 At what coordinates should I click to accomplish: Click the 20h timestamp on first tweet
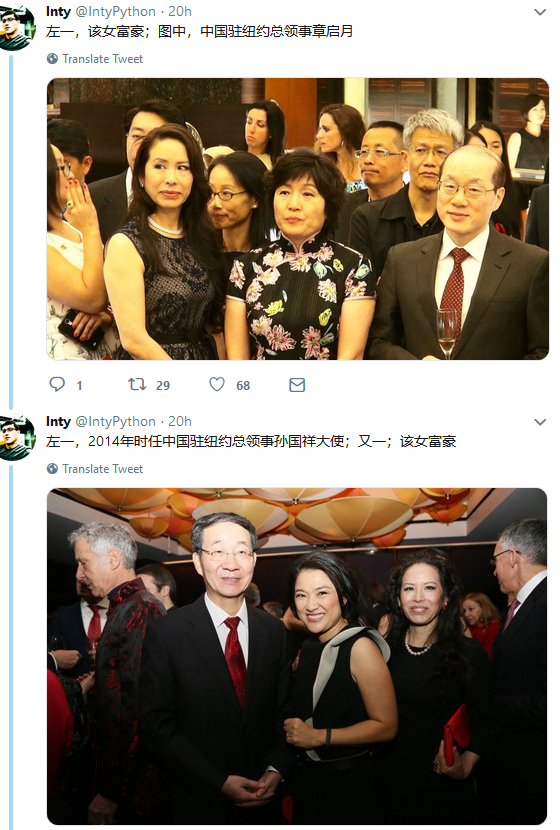click(179, 12)
